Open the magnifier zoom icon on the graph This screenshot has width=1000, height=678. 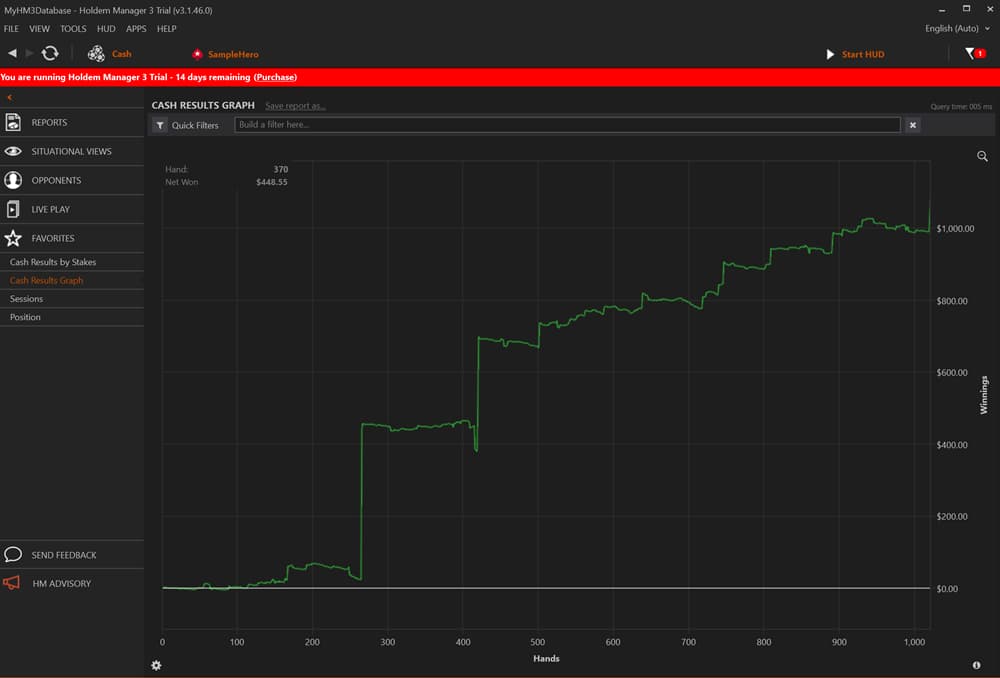coord(982,156)
